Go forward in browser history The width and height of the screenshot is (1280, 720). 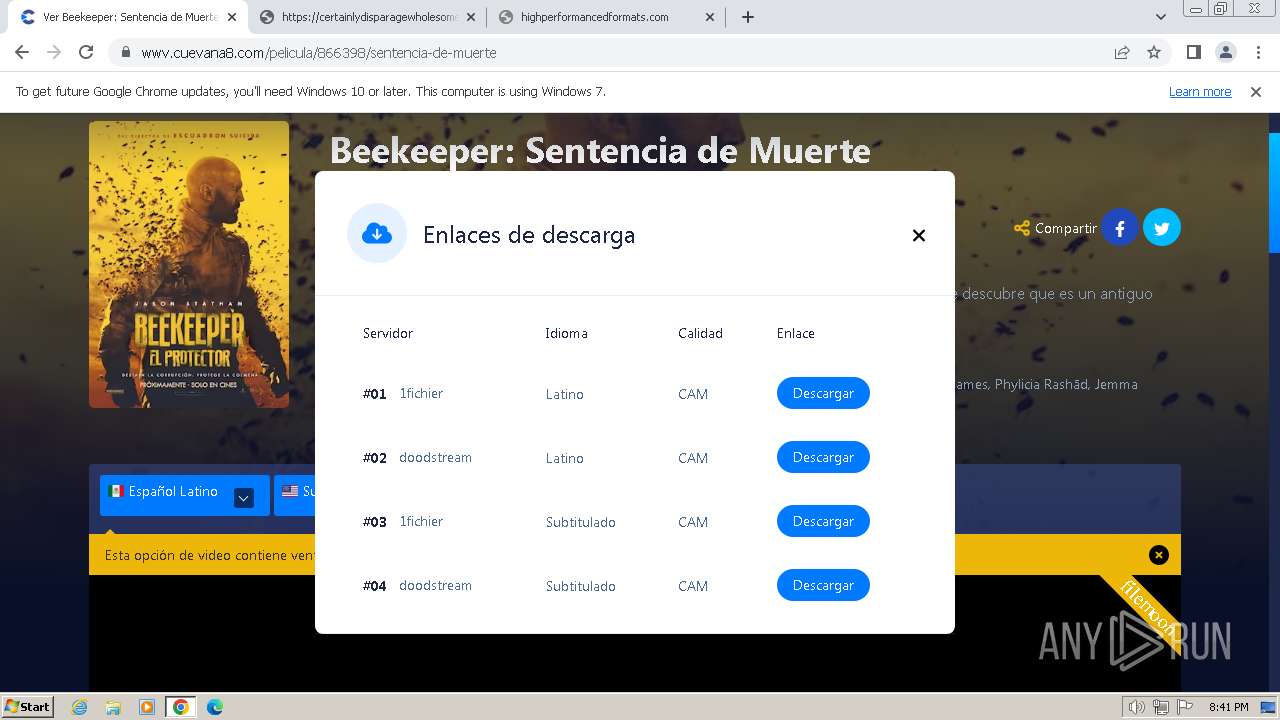[54, 52]
